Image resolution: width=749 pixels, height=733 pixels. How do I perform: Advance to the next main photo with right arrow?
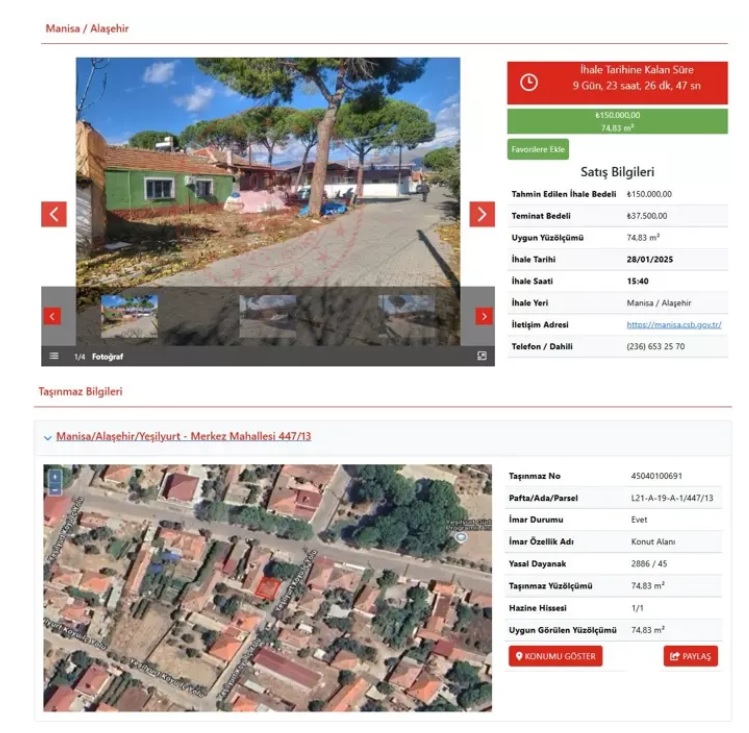pyautogui.click(x=482, y=214)
